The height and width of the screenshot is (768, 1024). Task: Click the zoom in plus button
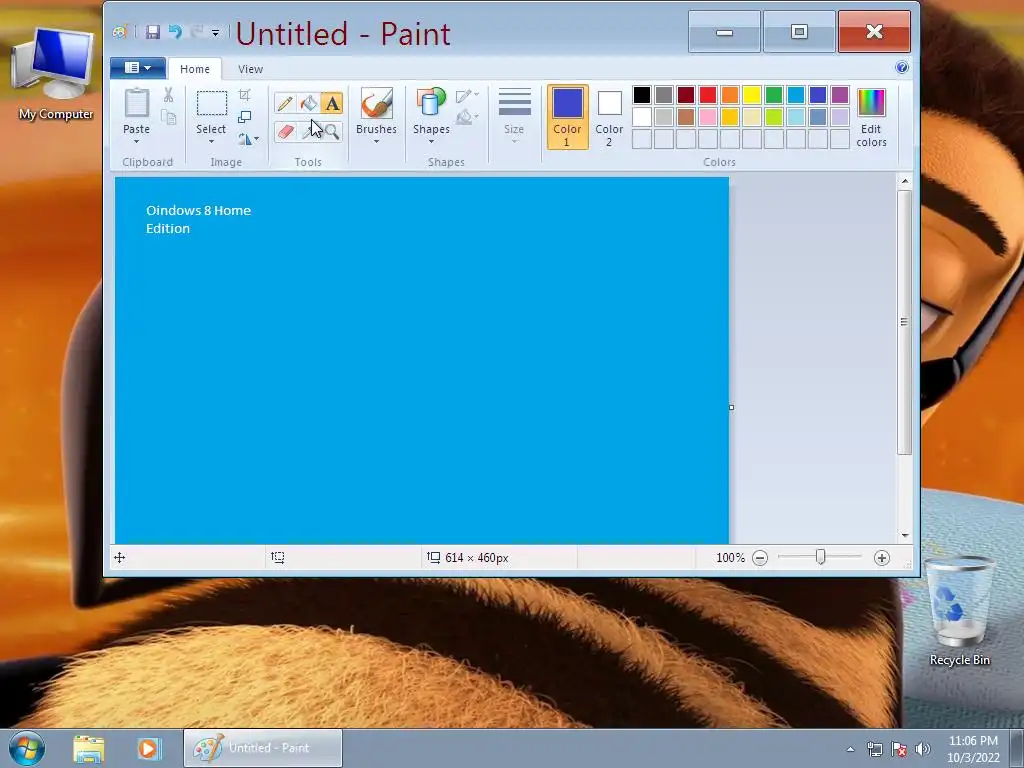[x=882, y=558]
